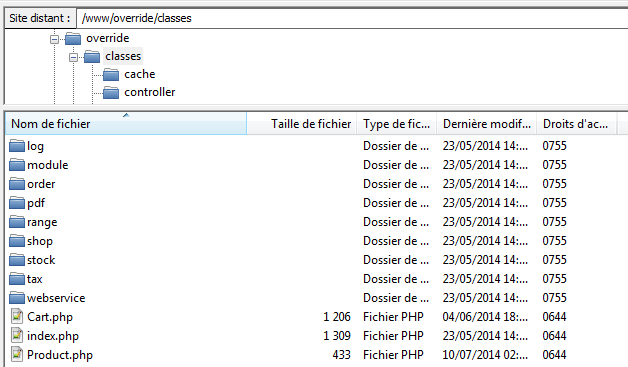Select the webservice folder name
Viewport: 628px width, 367px height.
click(x=56, y=298)
